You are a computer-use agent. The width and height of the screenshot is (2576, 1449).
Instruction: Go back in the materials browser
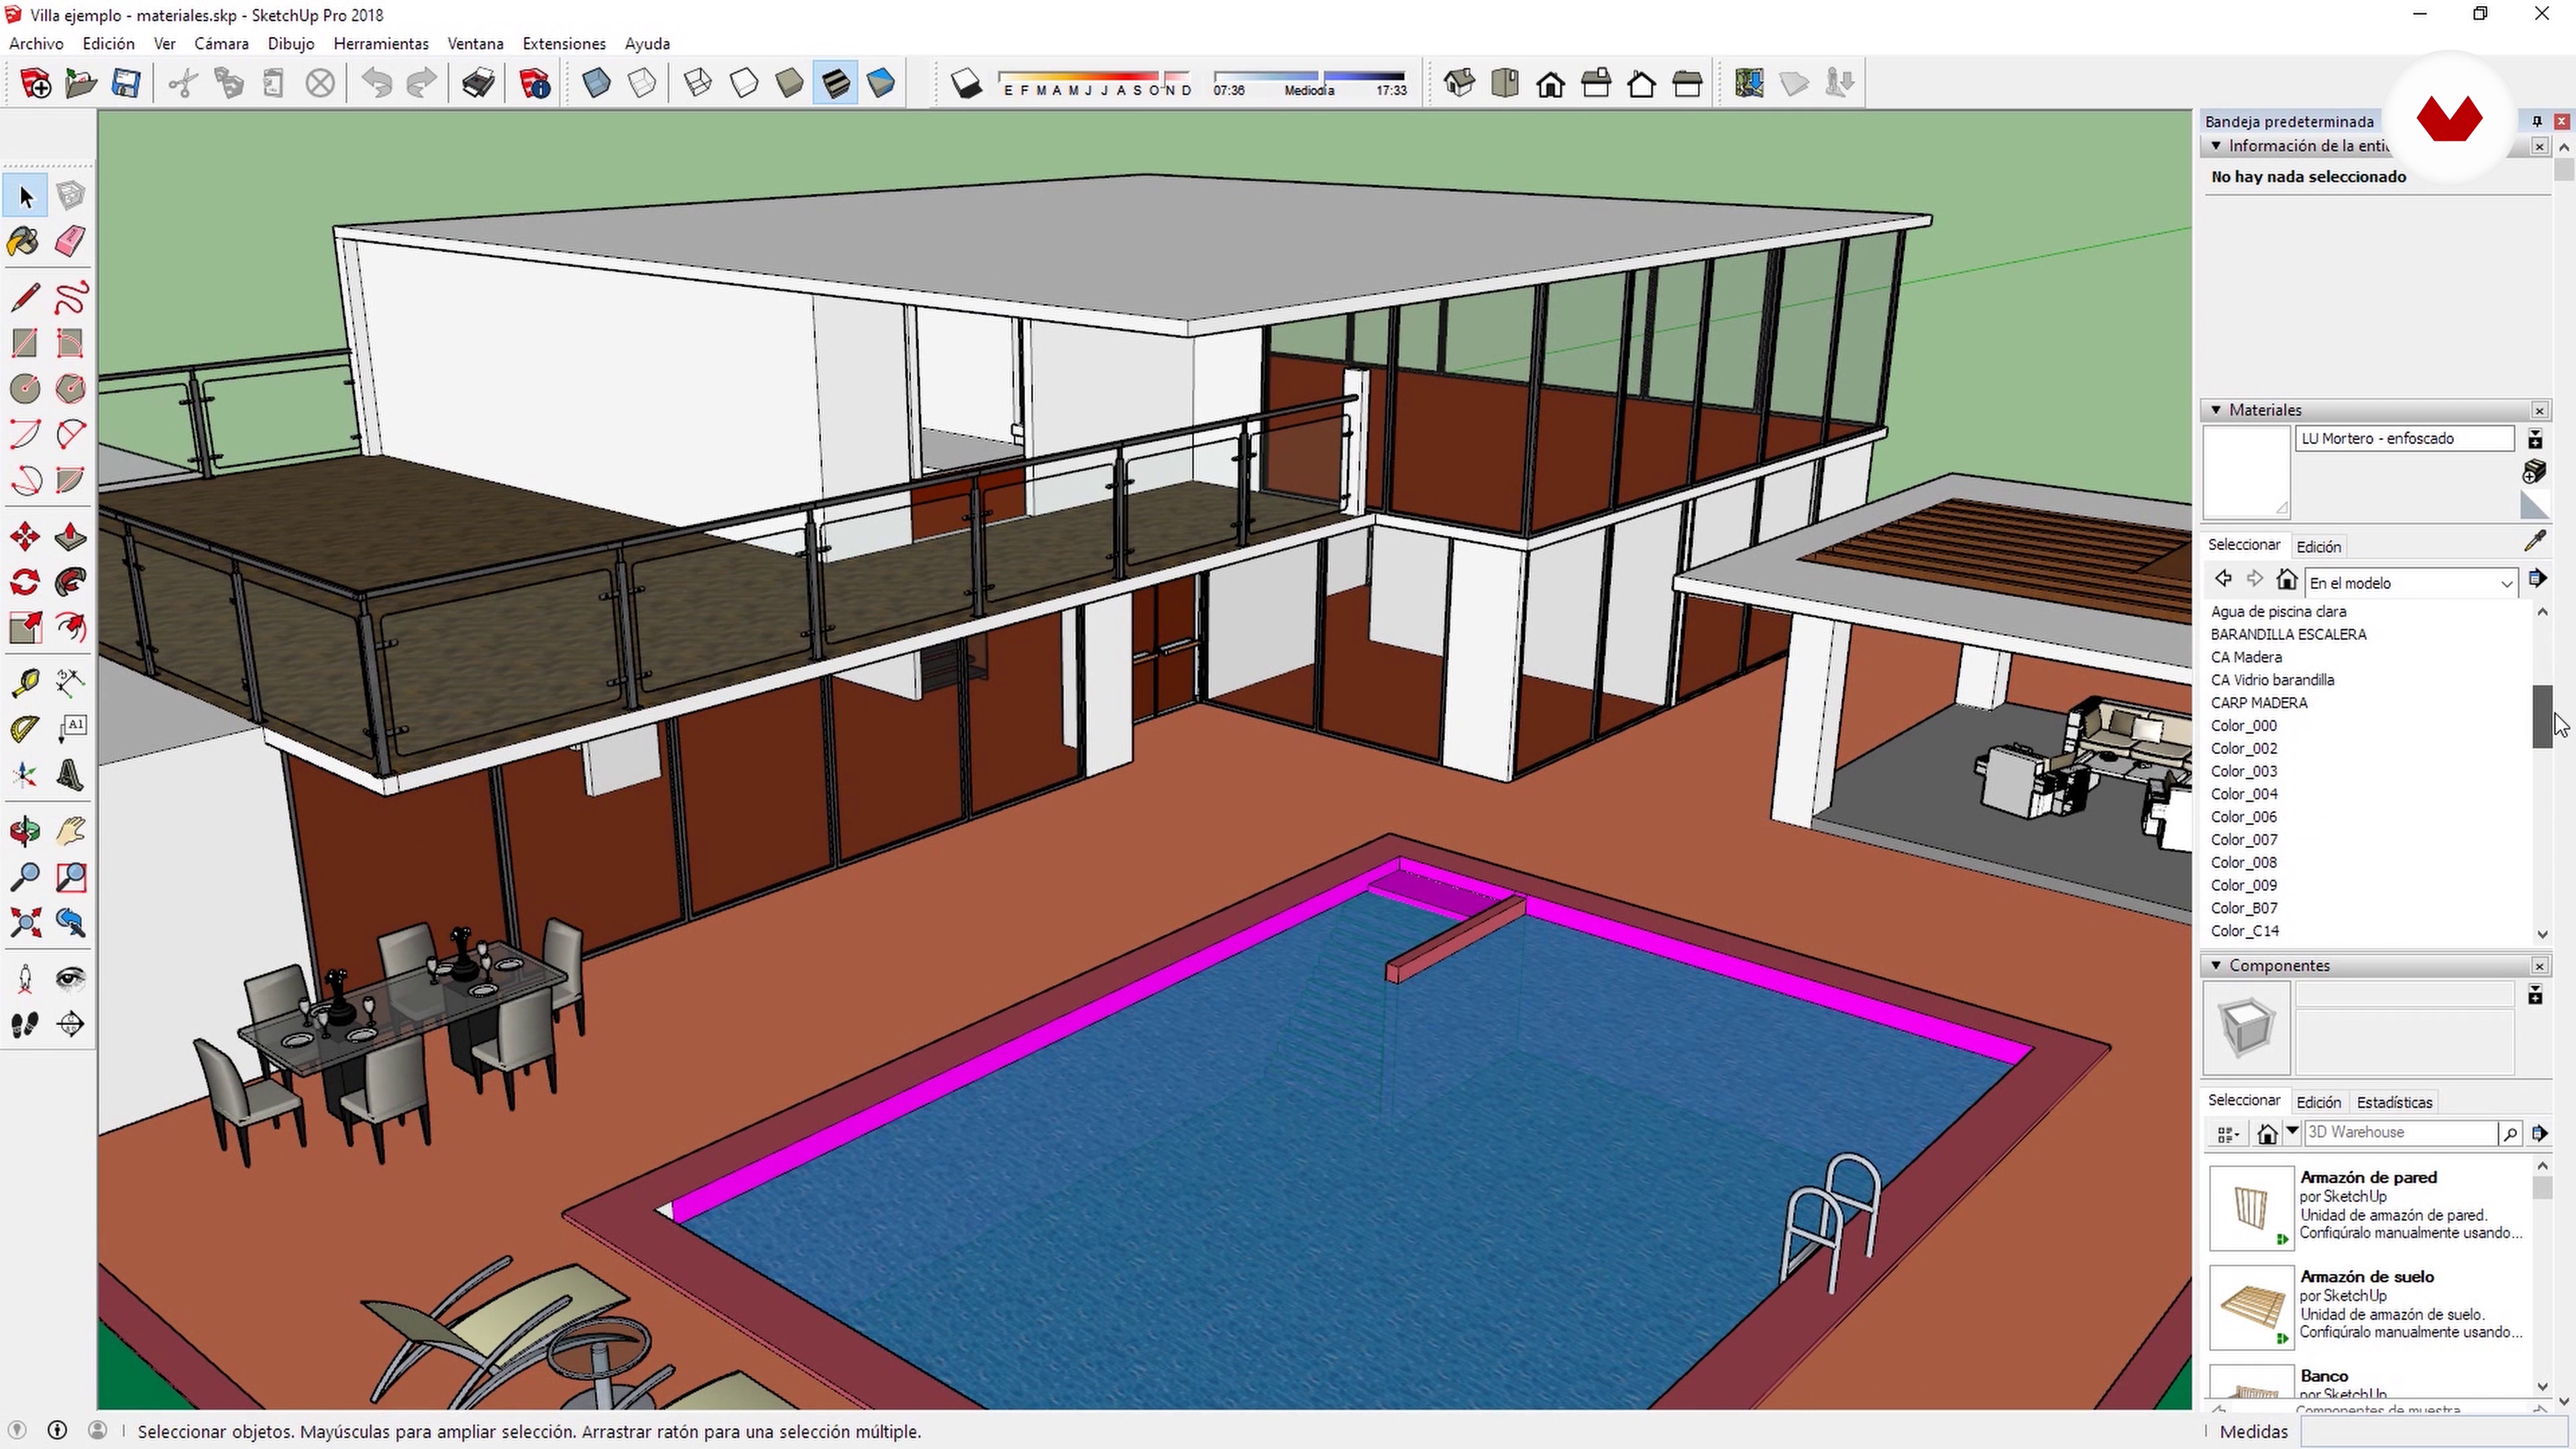[x=2222, y=579]
